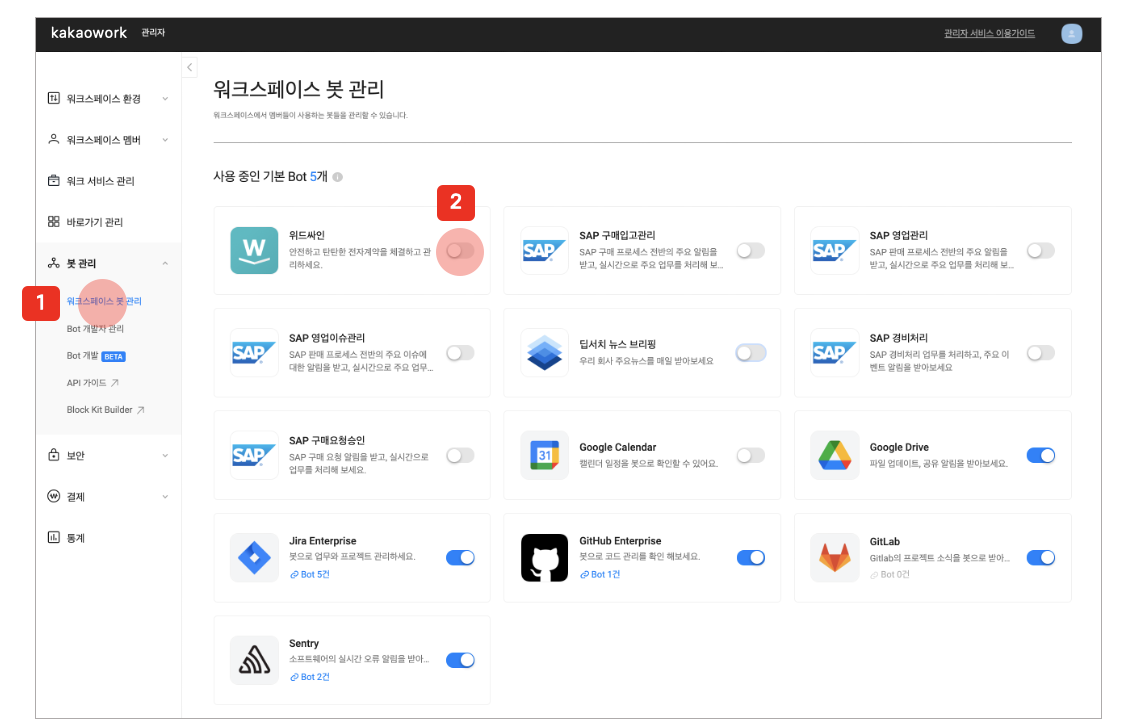Enable the Google Calendar toggle
Image resolution: width=1128 pixels, height=728 pixels.
point(750,455)
